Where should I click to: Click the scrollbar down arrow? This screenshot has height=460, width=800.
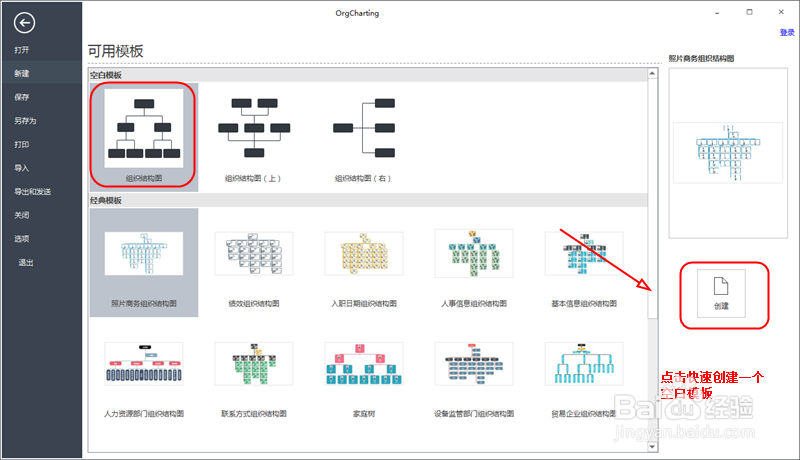pyautogui.click(x=652, y=447)
